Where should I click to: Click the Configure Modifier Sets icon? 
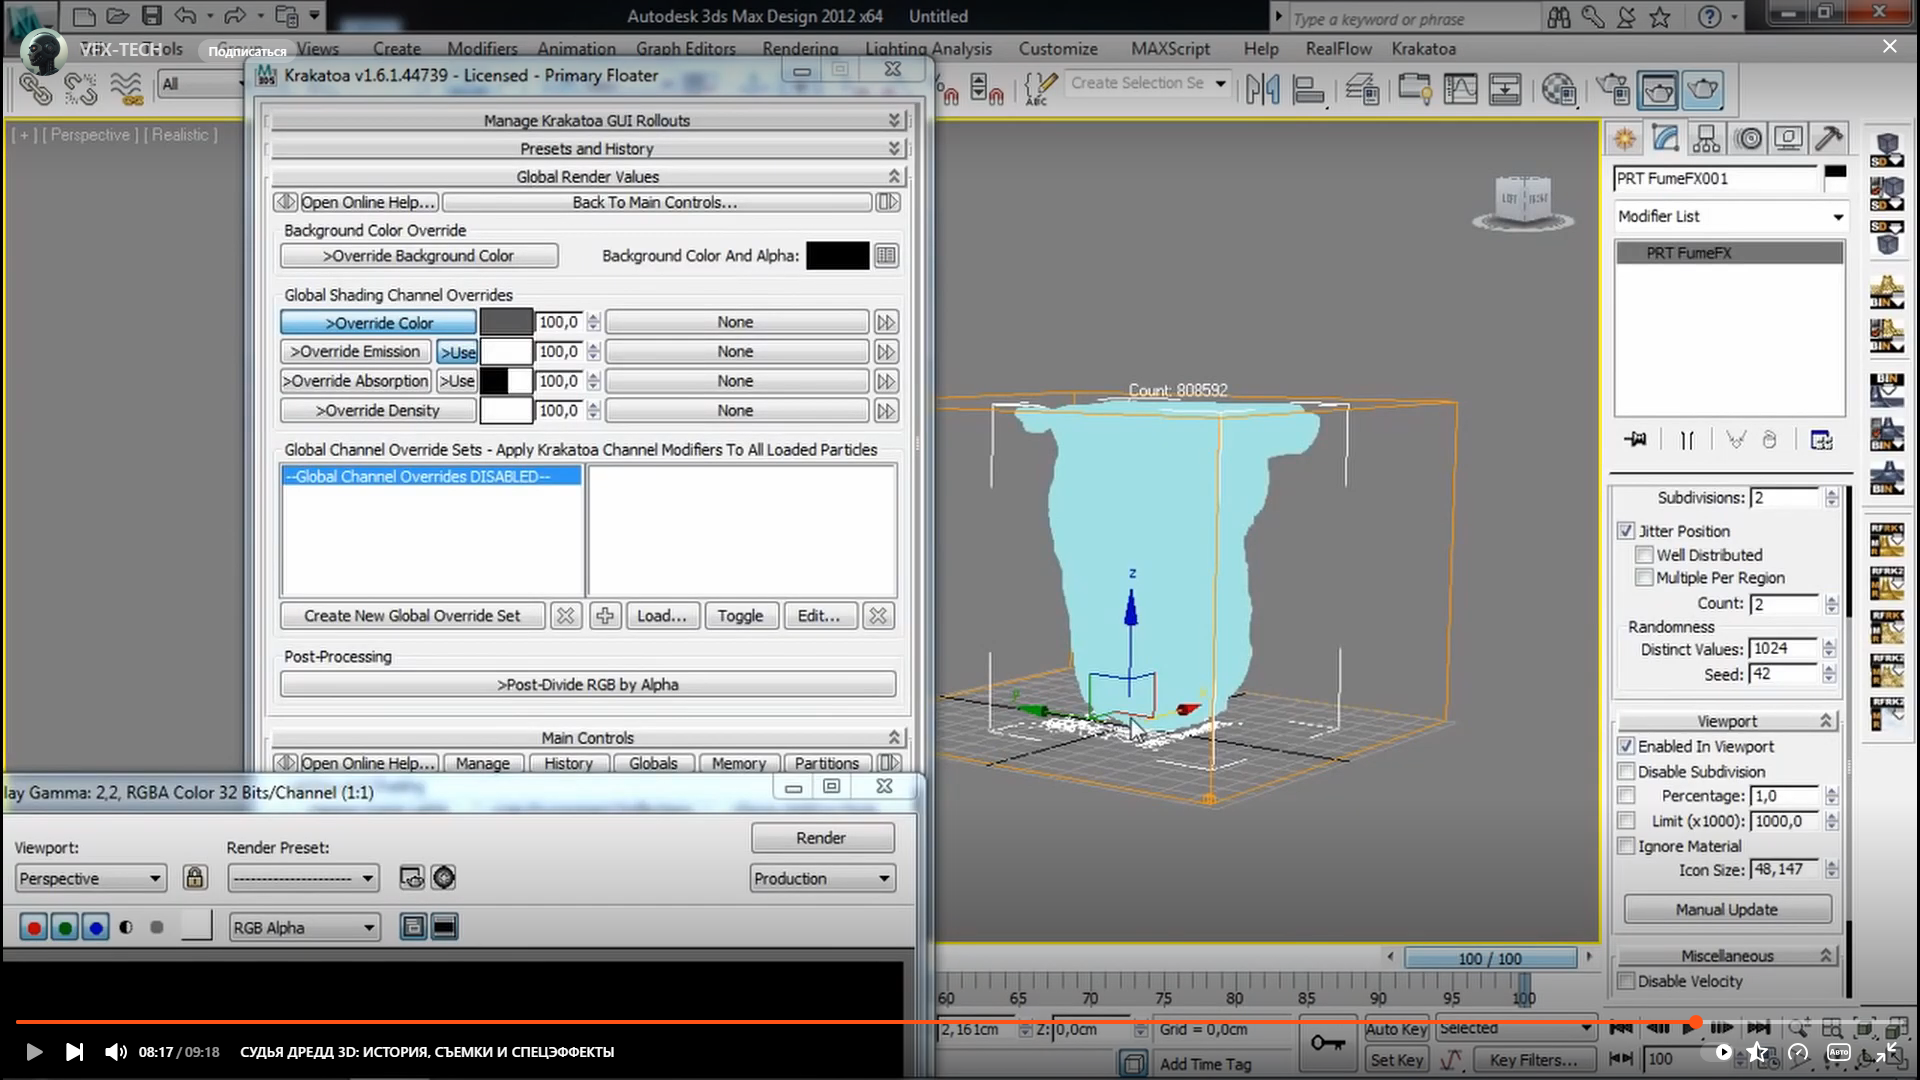(1821, 439)
